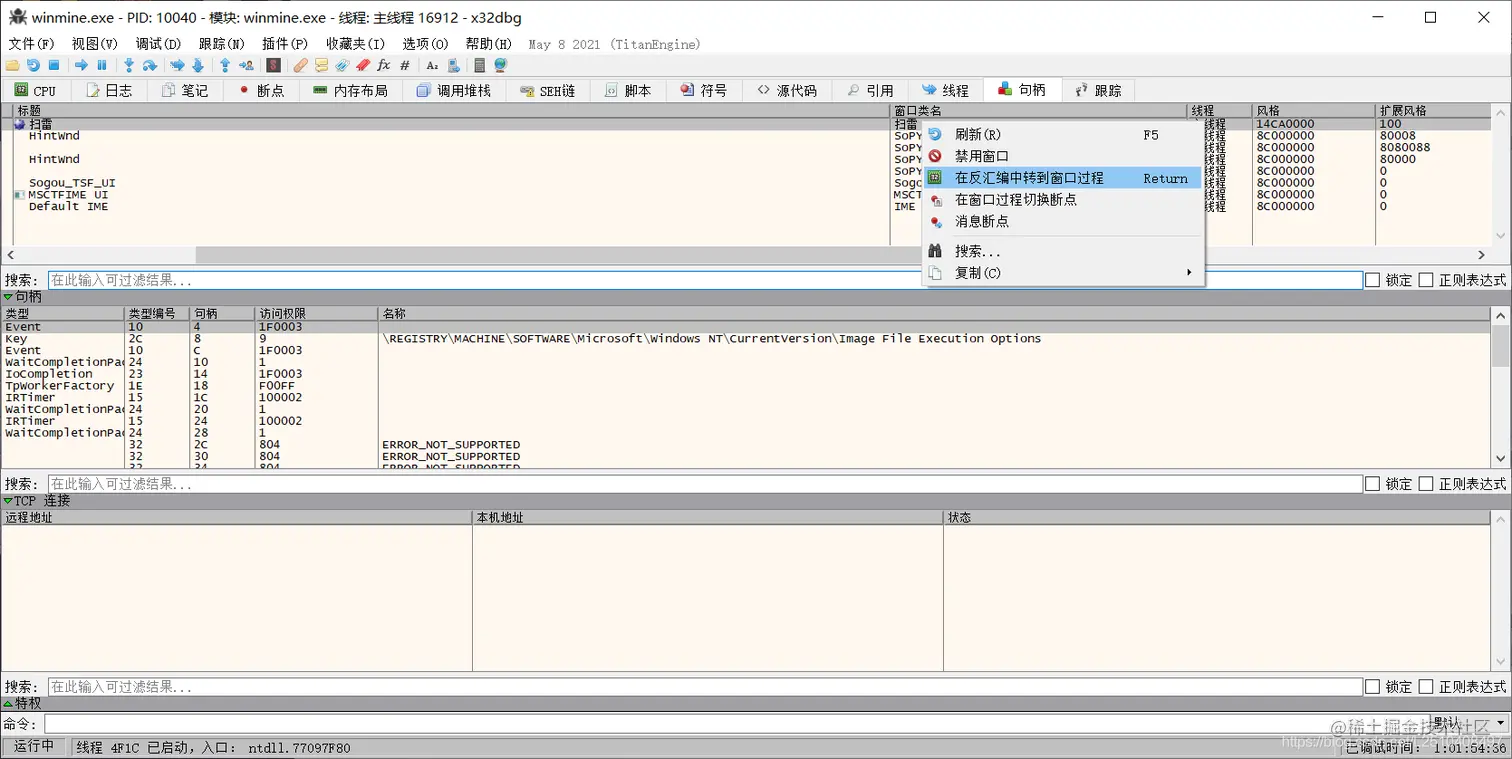Image resolution: width=1512 pixels, height=759 pixels.
Task: Switch to the 调用堆栈 tab
Action: [x=454, y=90]
